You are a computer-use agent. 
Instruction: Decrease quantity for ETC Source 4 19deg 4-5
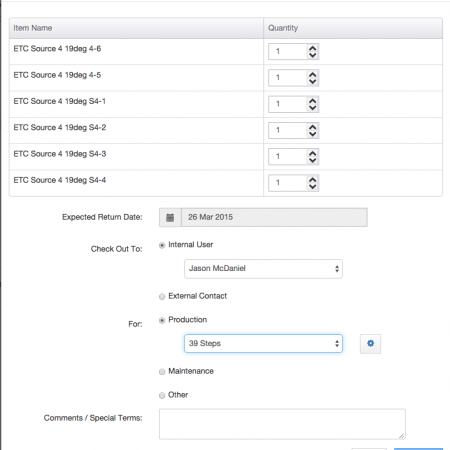click(x=312, y=81)
